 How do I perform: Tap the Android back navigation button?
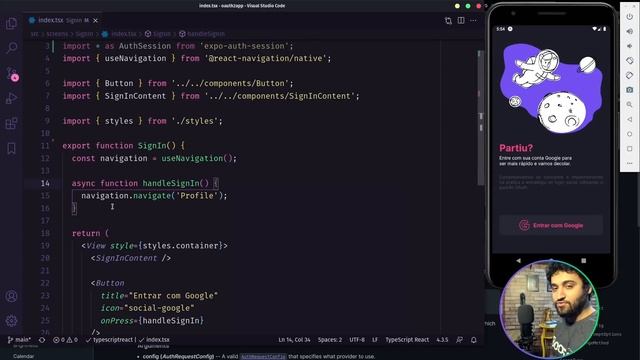coord(518,260)
